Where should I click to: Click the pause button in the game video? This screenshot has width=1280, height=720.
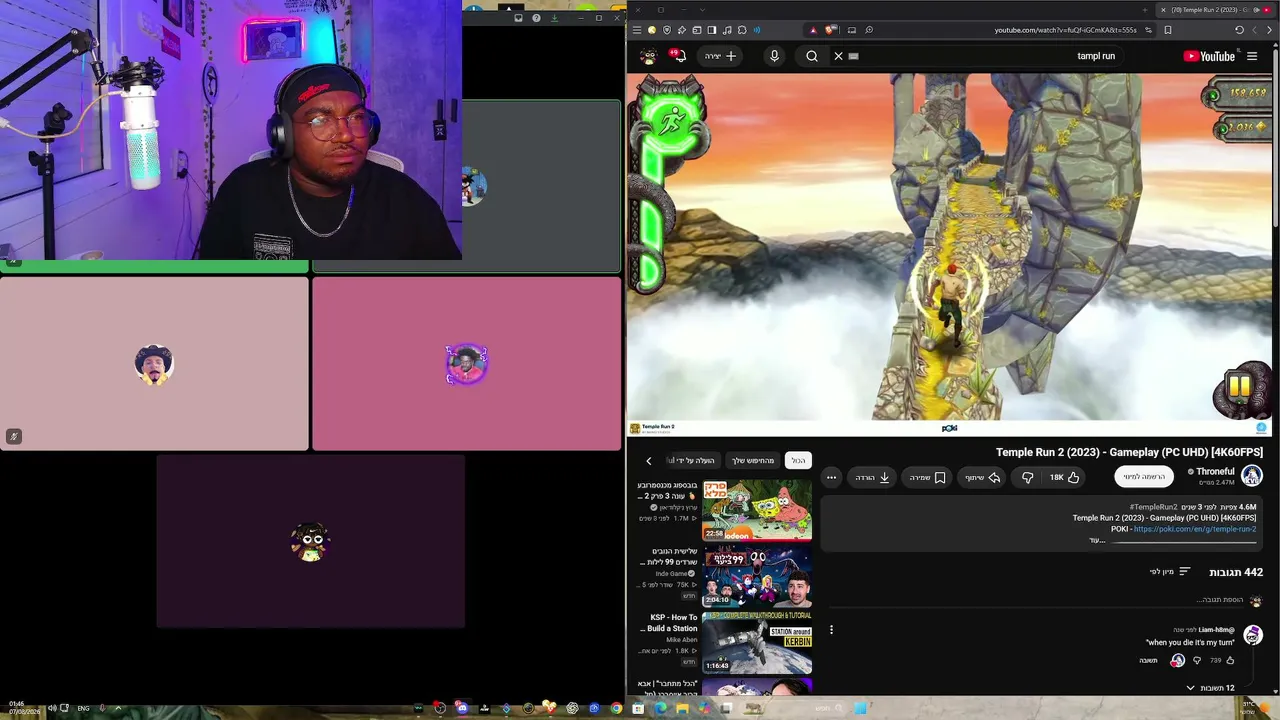(1239, 386)
